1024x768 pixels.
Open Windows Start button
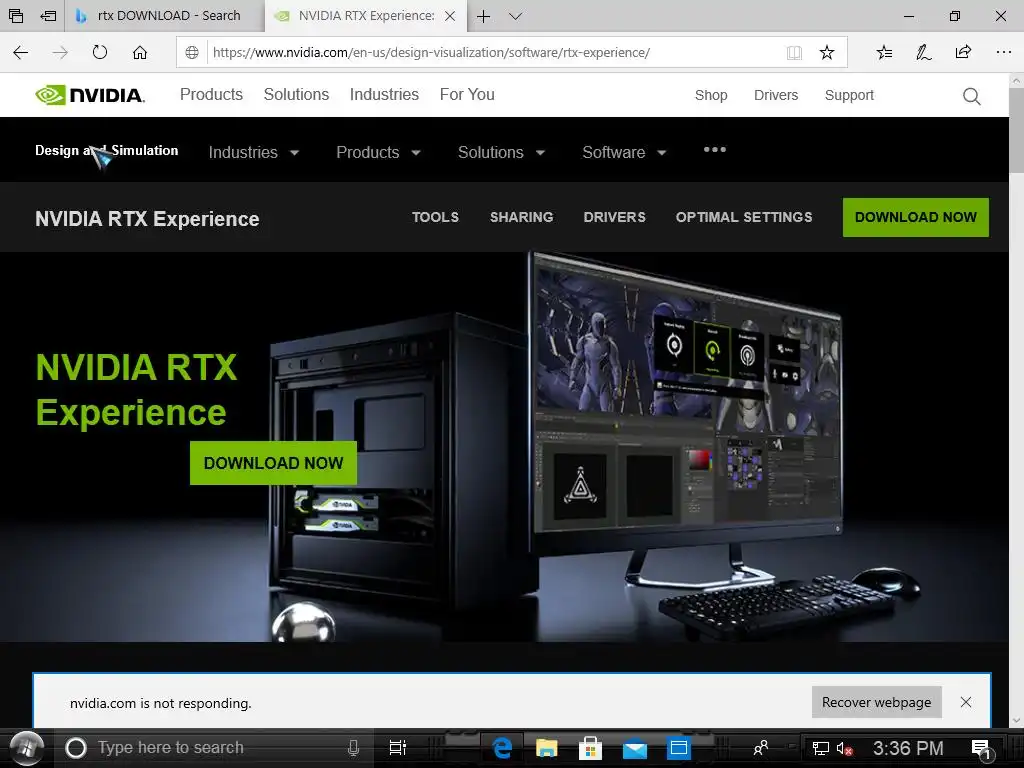pyautogui.click(x=26, y=748)
